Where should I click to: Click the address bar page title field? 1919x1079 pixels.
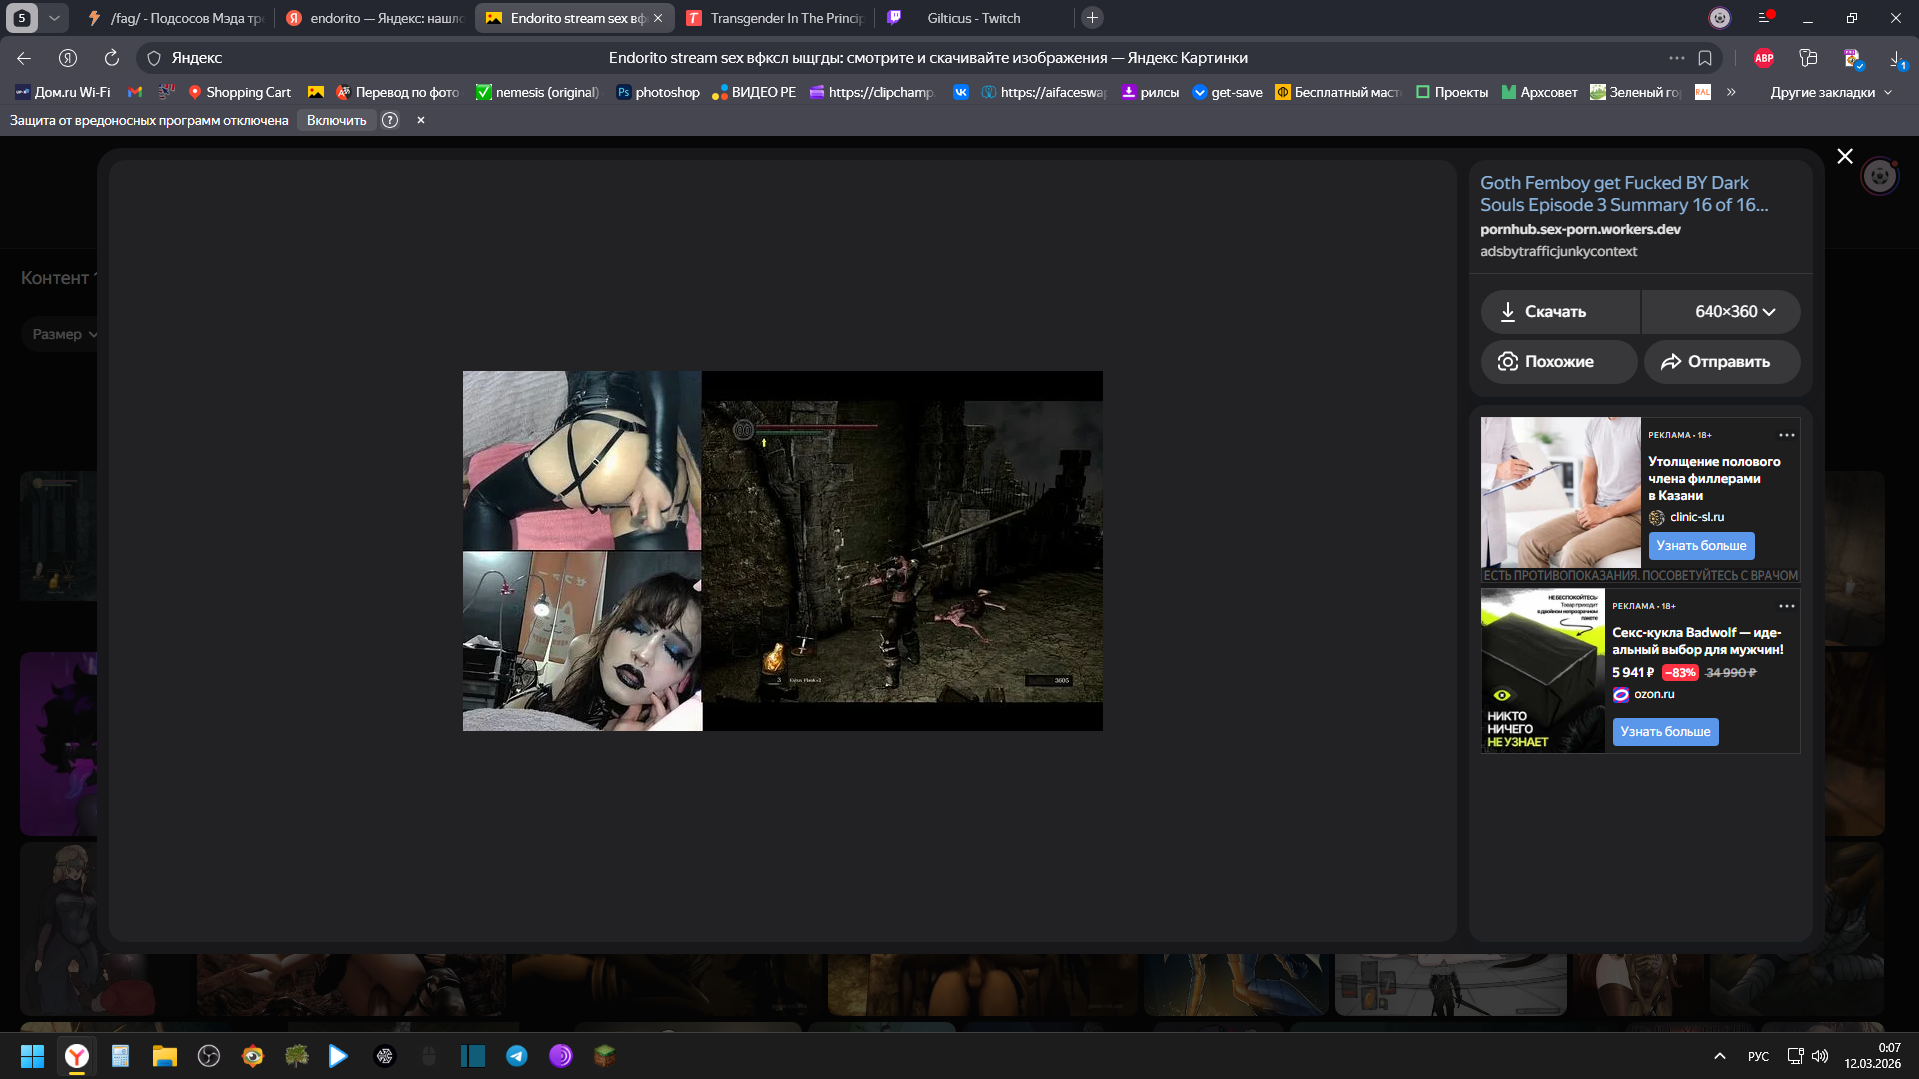928,58
